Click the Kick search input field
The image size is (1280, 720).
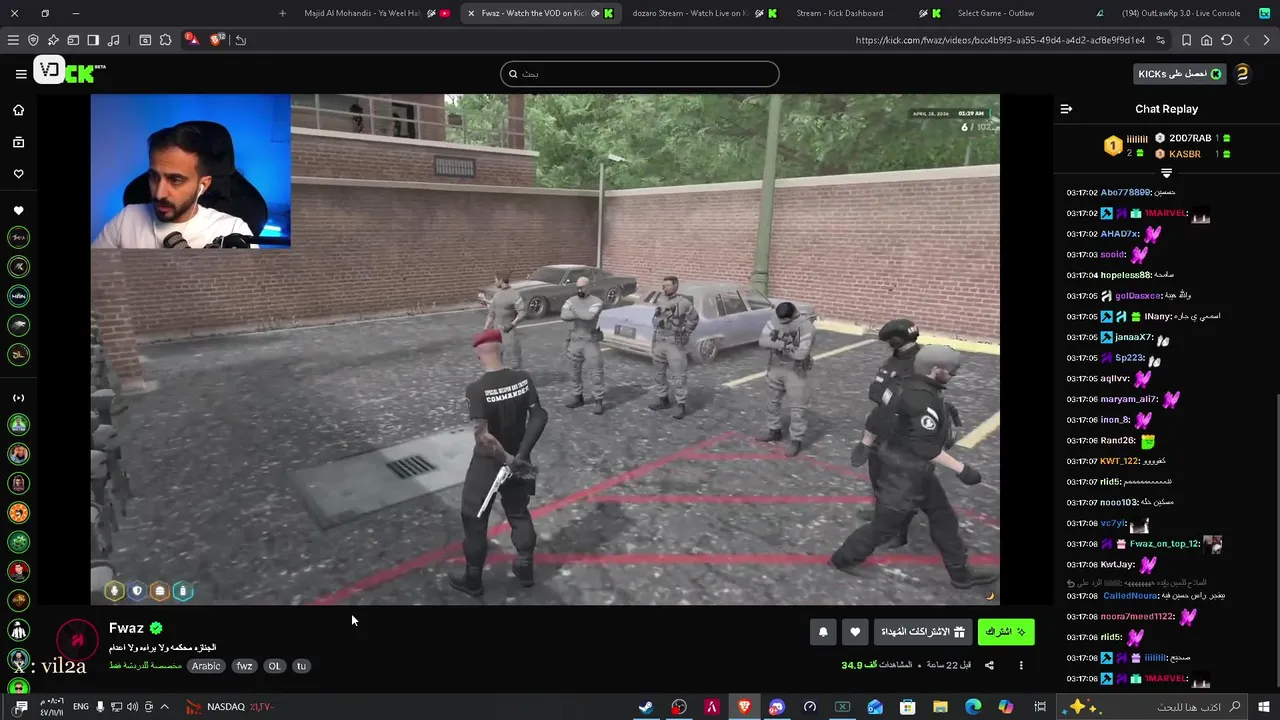639,74
